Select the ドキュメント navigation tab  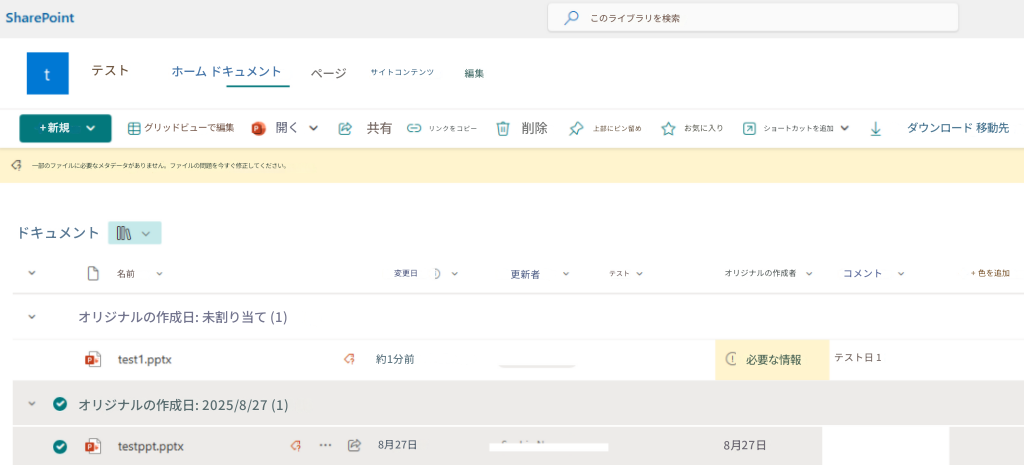tap(246, 71)
